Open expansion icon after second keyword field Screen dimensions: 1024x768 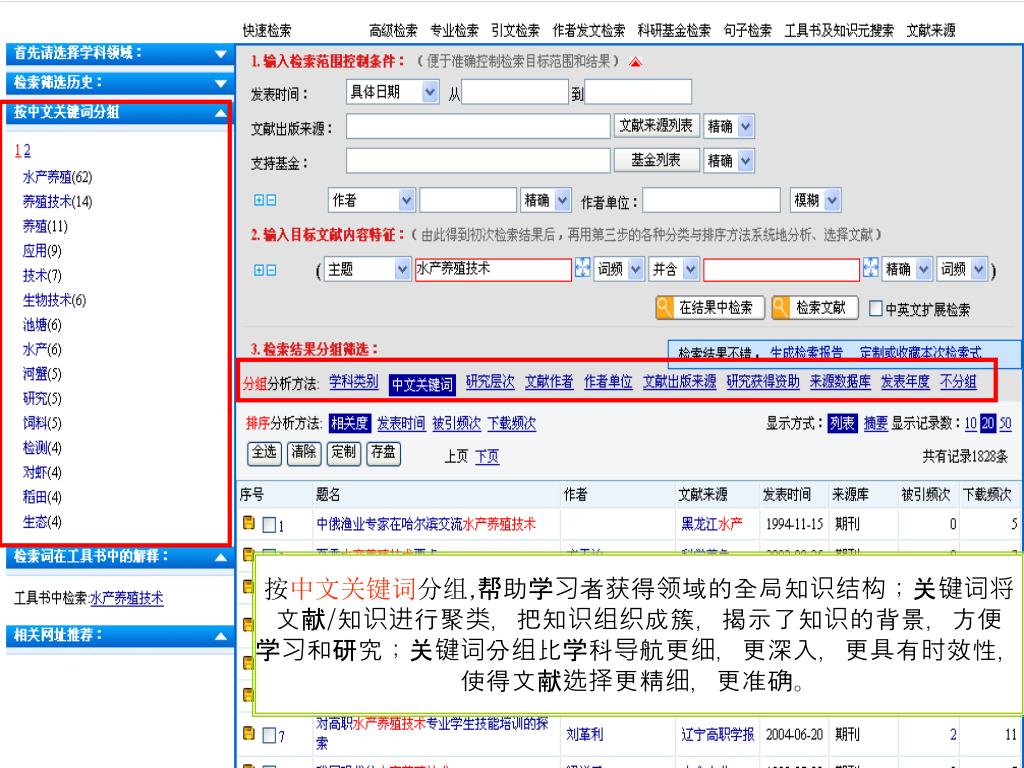(871, 268)
